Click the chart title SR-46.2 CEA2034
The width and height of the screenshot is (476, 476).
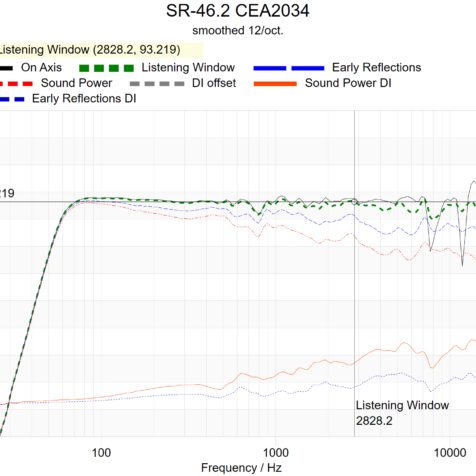click(x=238, y=11)
